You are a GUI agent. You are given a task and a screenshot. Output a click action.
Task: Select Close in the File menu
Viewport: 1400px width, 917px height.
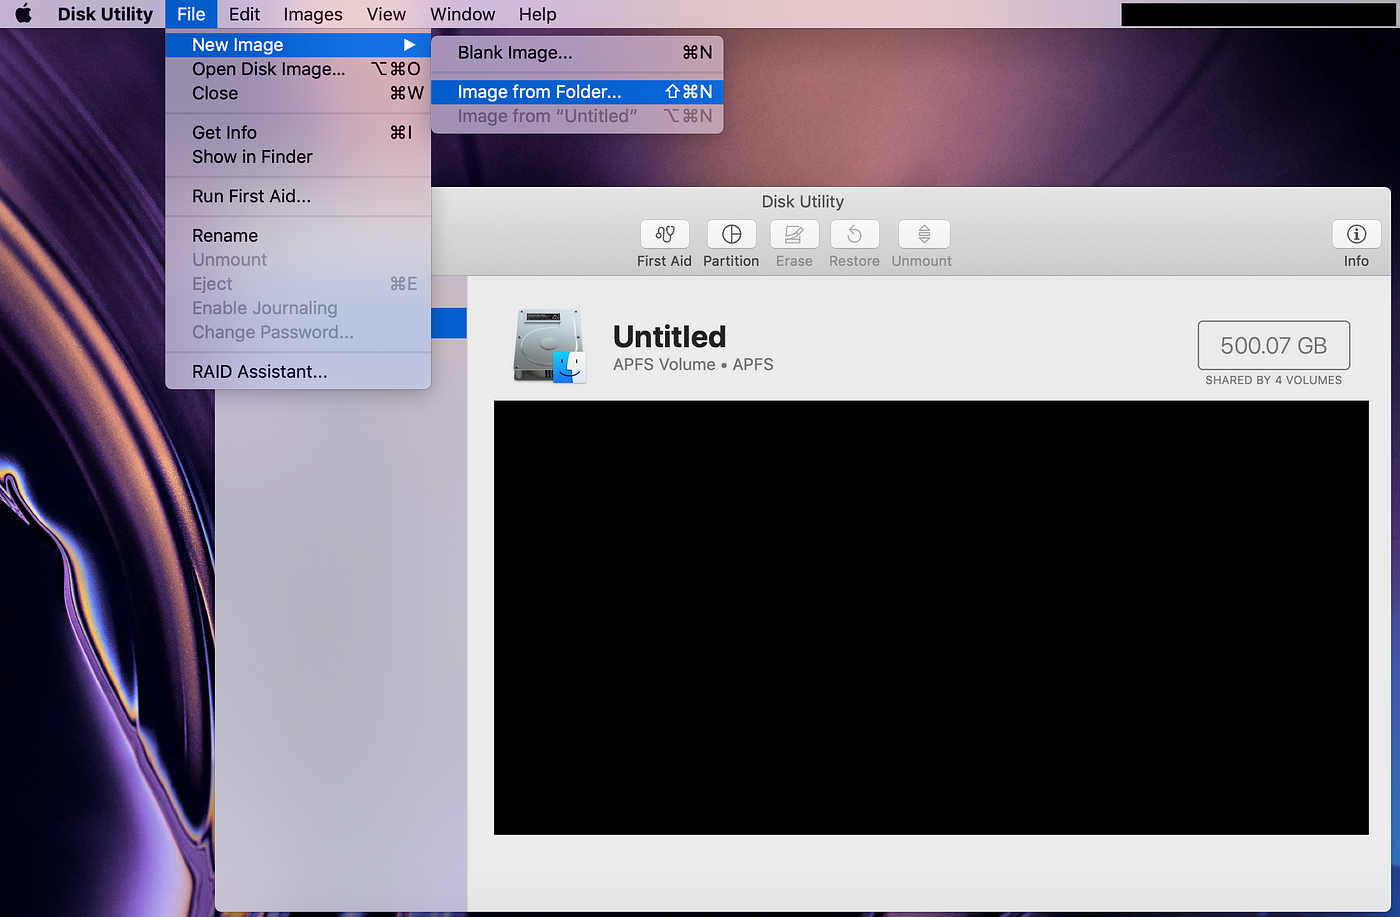(x=298, y=93)
